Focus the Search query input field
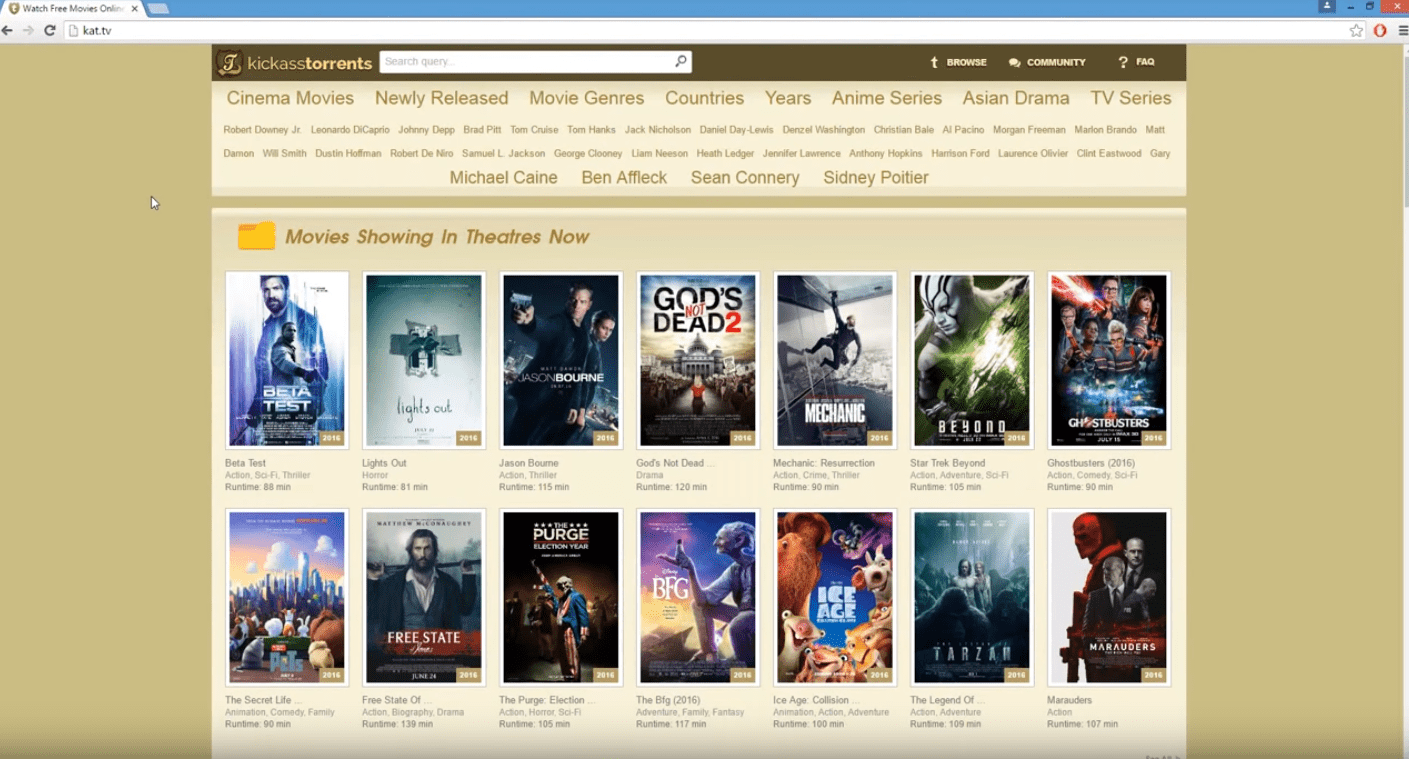The width and height of the screenshot is (1409, 759). [x=525, y=61]
